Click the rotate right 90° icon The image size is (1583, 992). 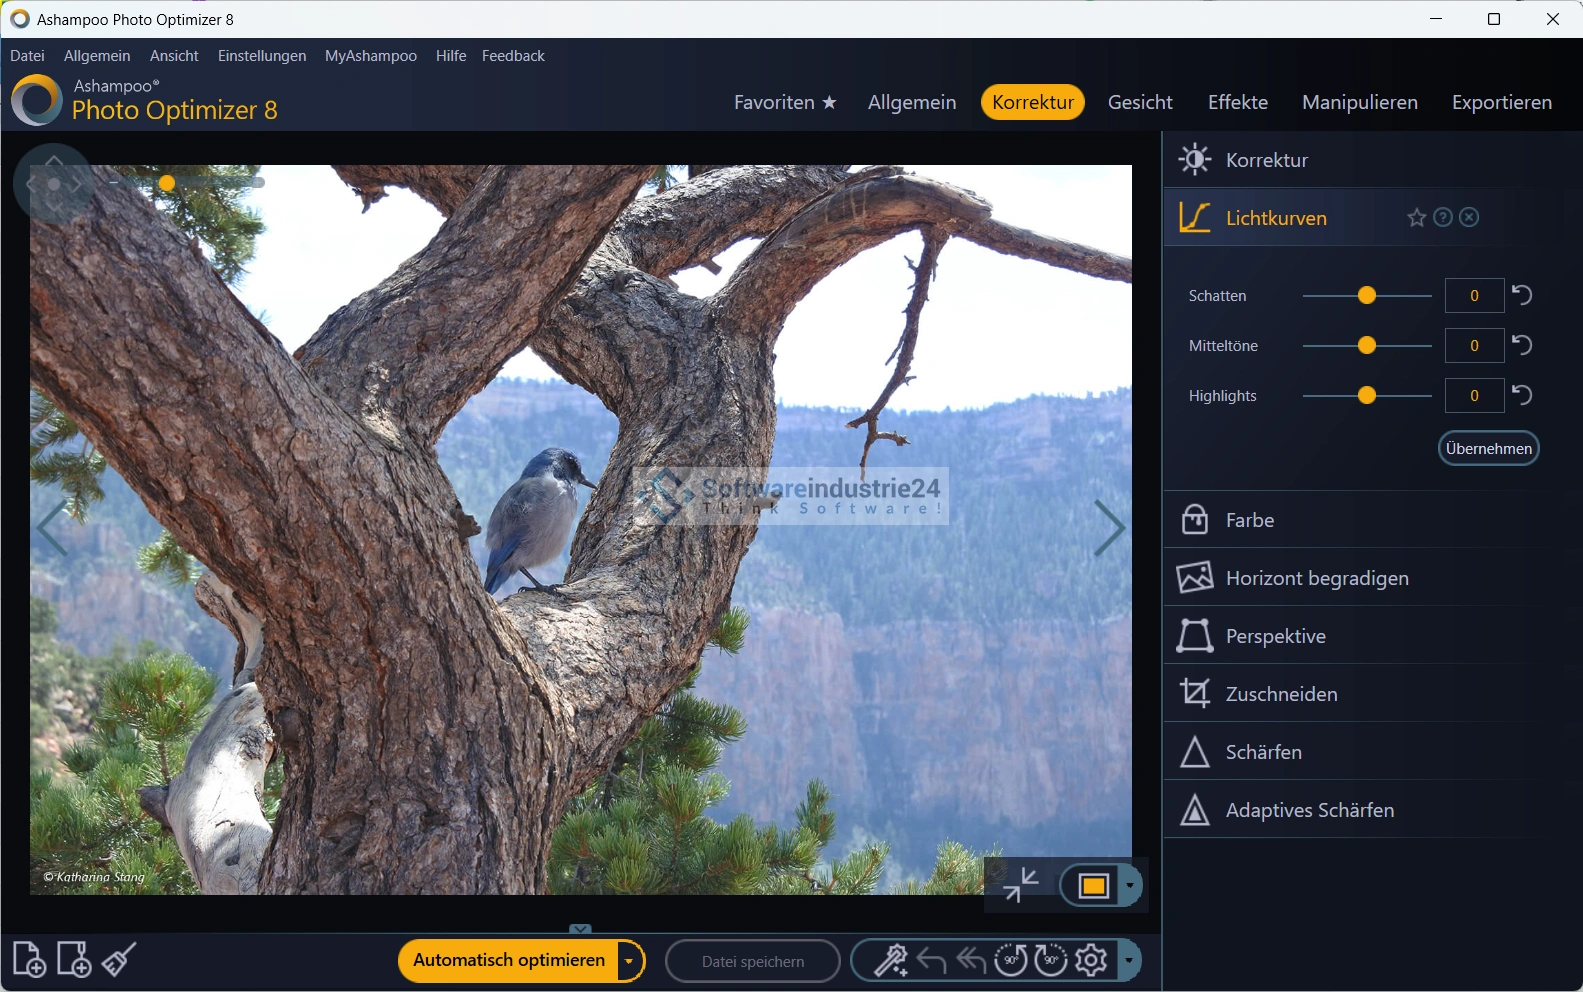1050,960
